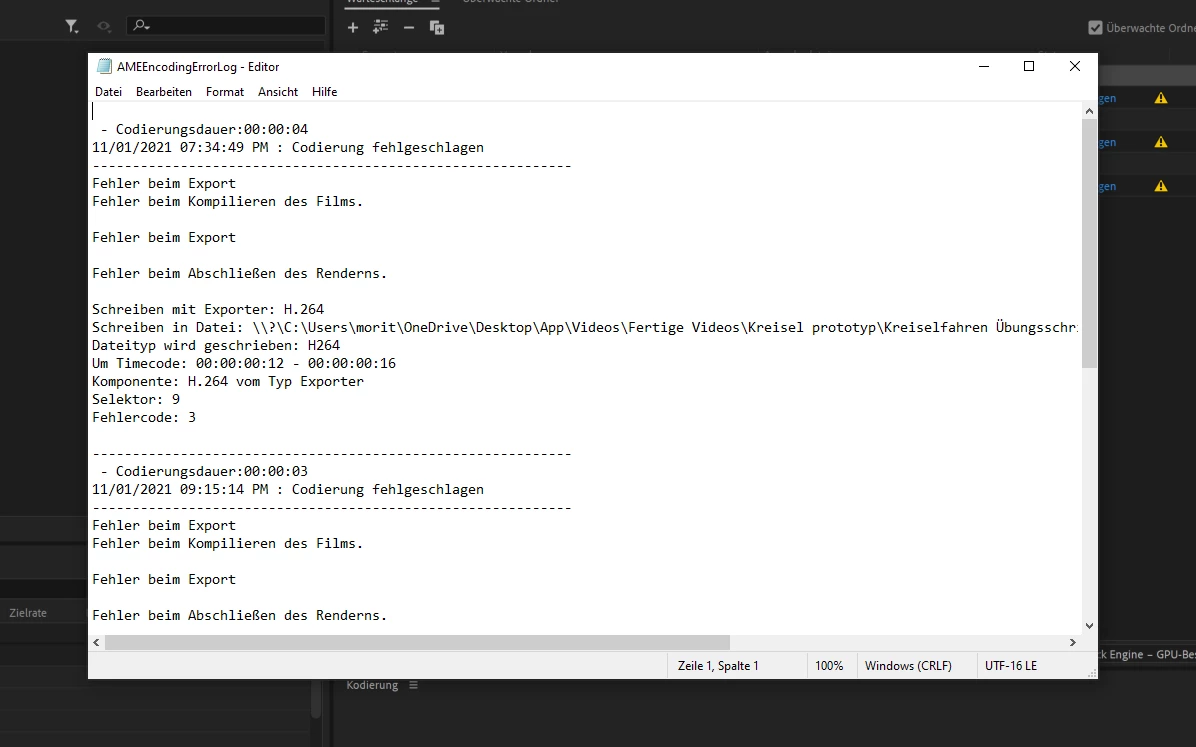Duplicate the queue item using the duplicate icon
The width and height of the screenshot is (1196, 747).
(437, 27)
